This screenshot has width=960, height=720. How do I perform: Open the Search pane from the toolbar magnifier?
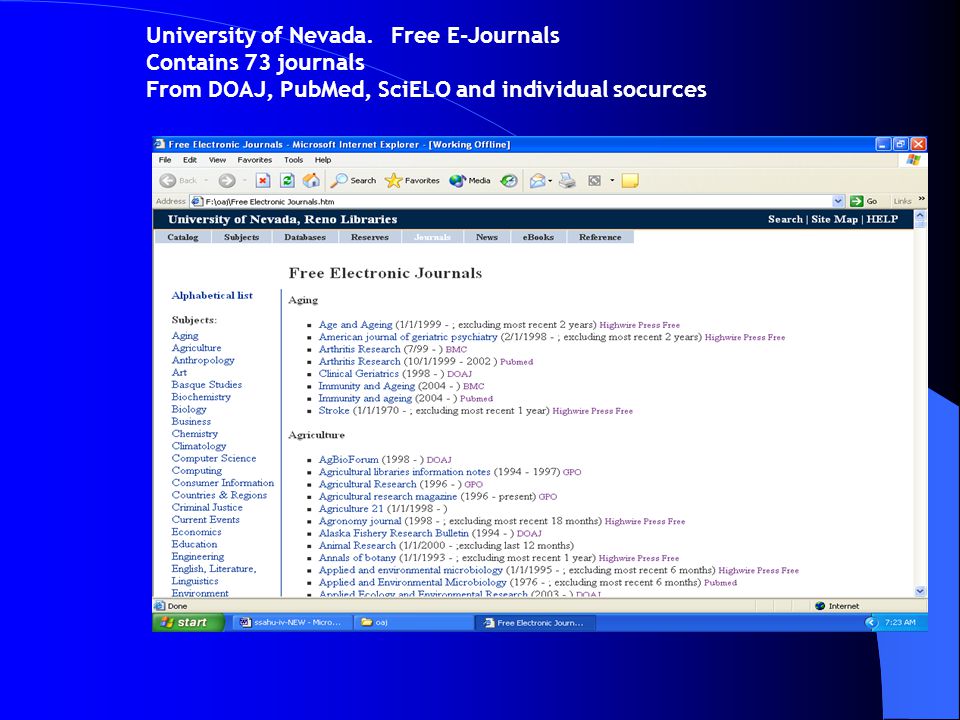pyautogui.click(x=353, y=181)
